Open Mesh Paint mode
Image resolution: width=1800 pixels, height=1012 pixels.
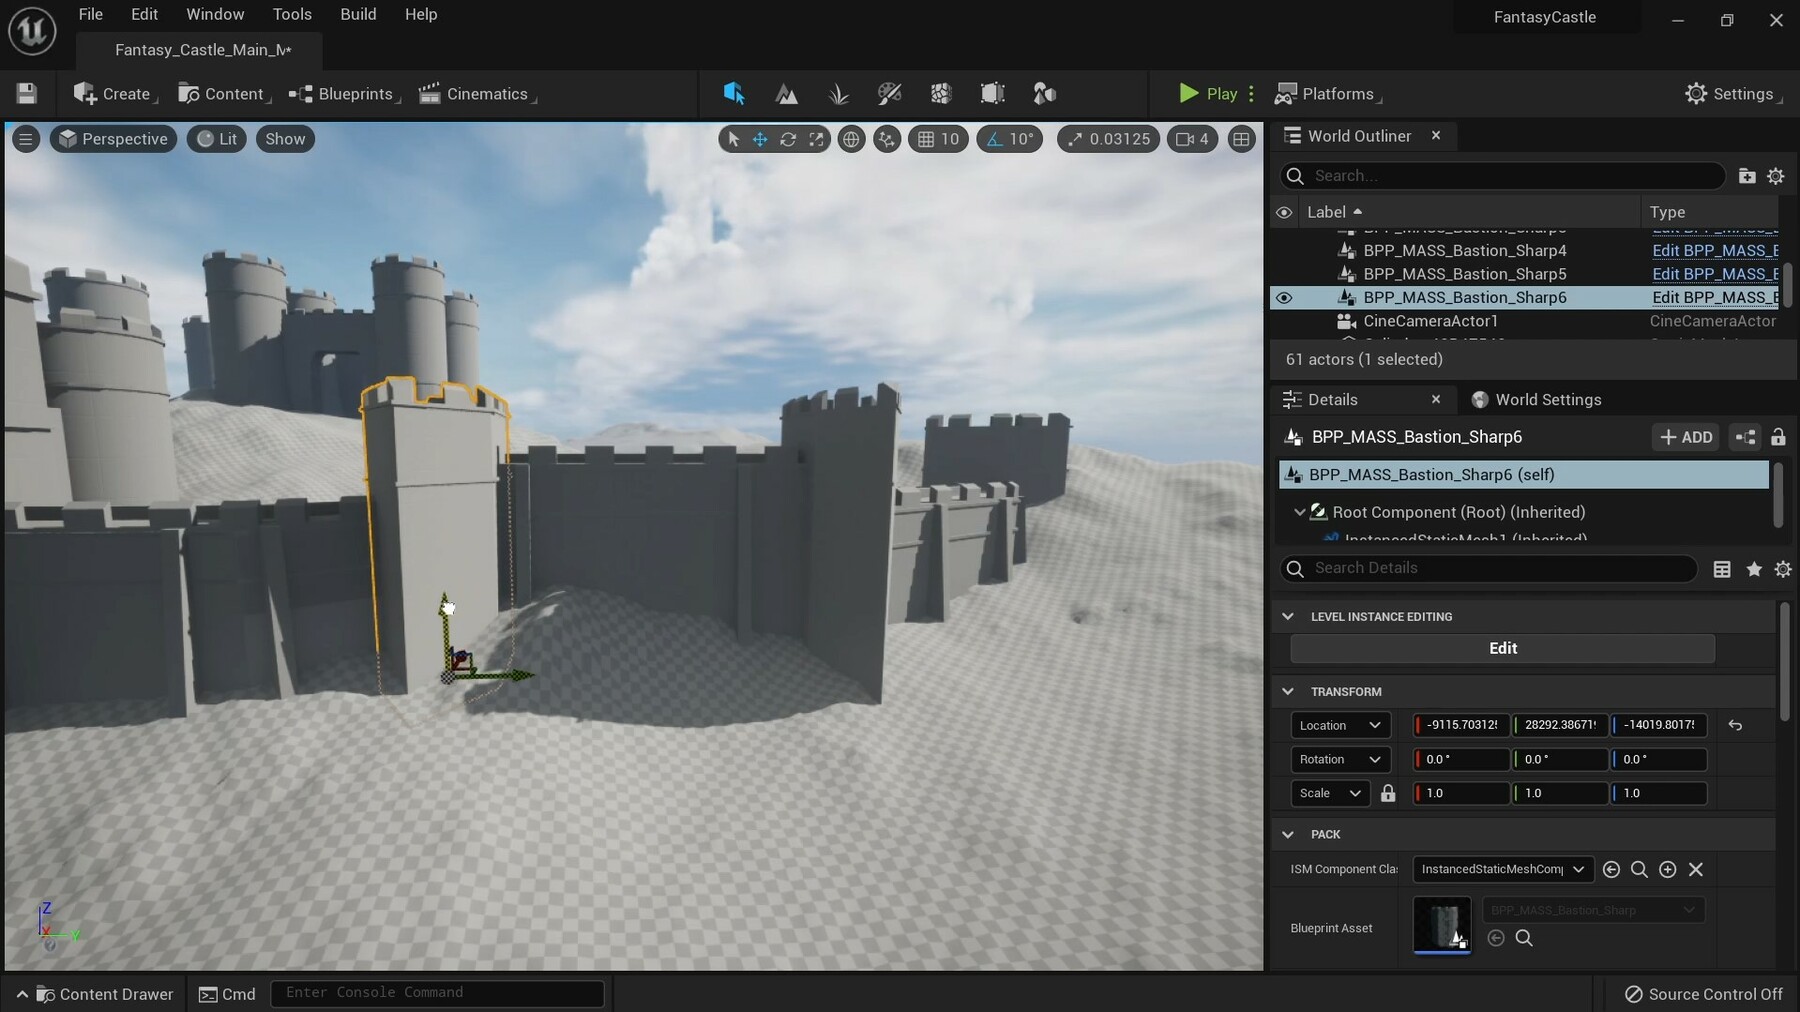pos(890,93)
